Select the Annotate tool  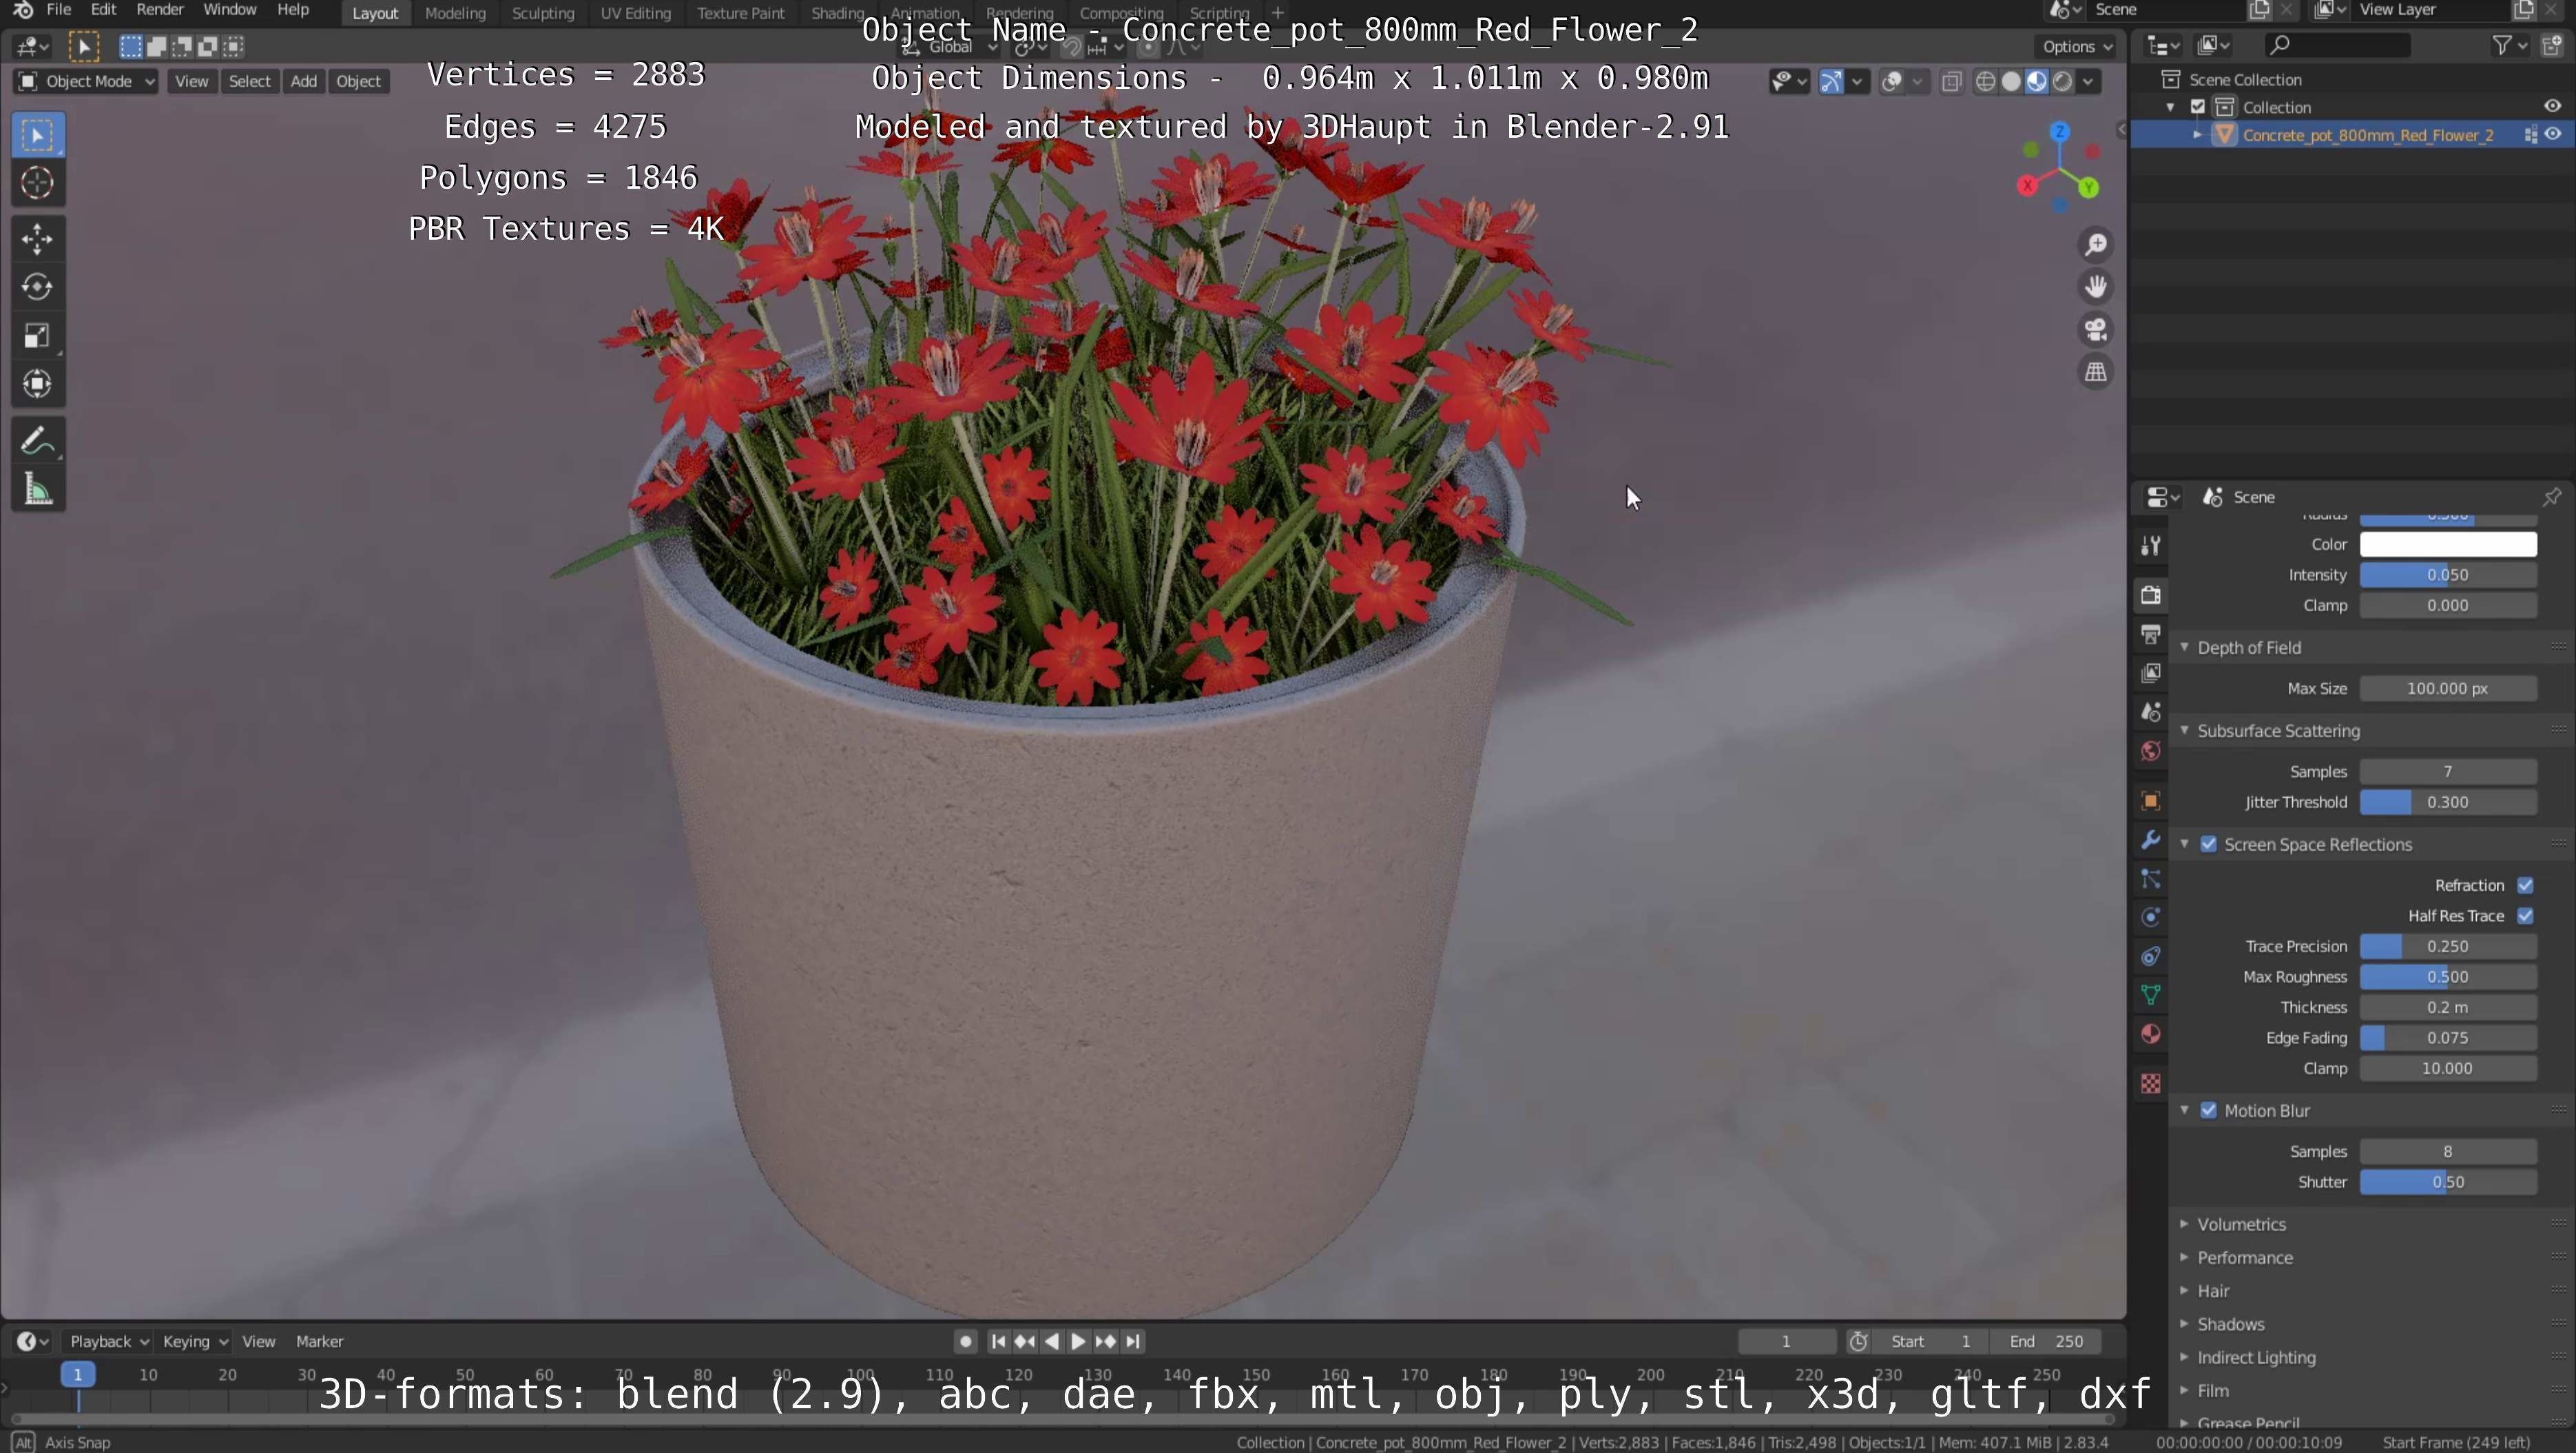(x=38, y=440)
